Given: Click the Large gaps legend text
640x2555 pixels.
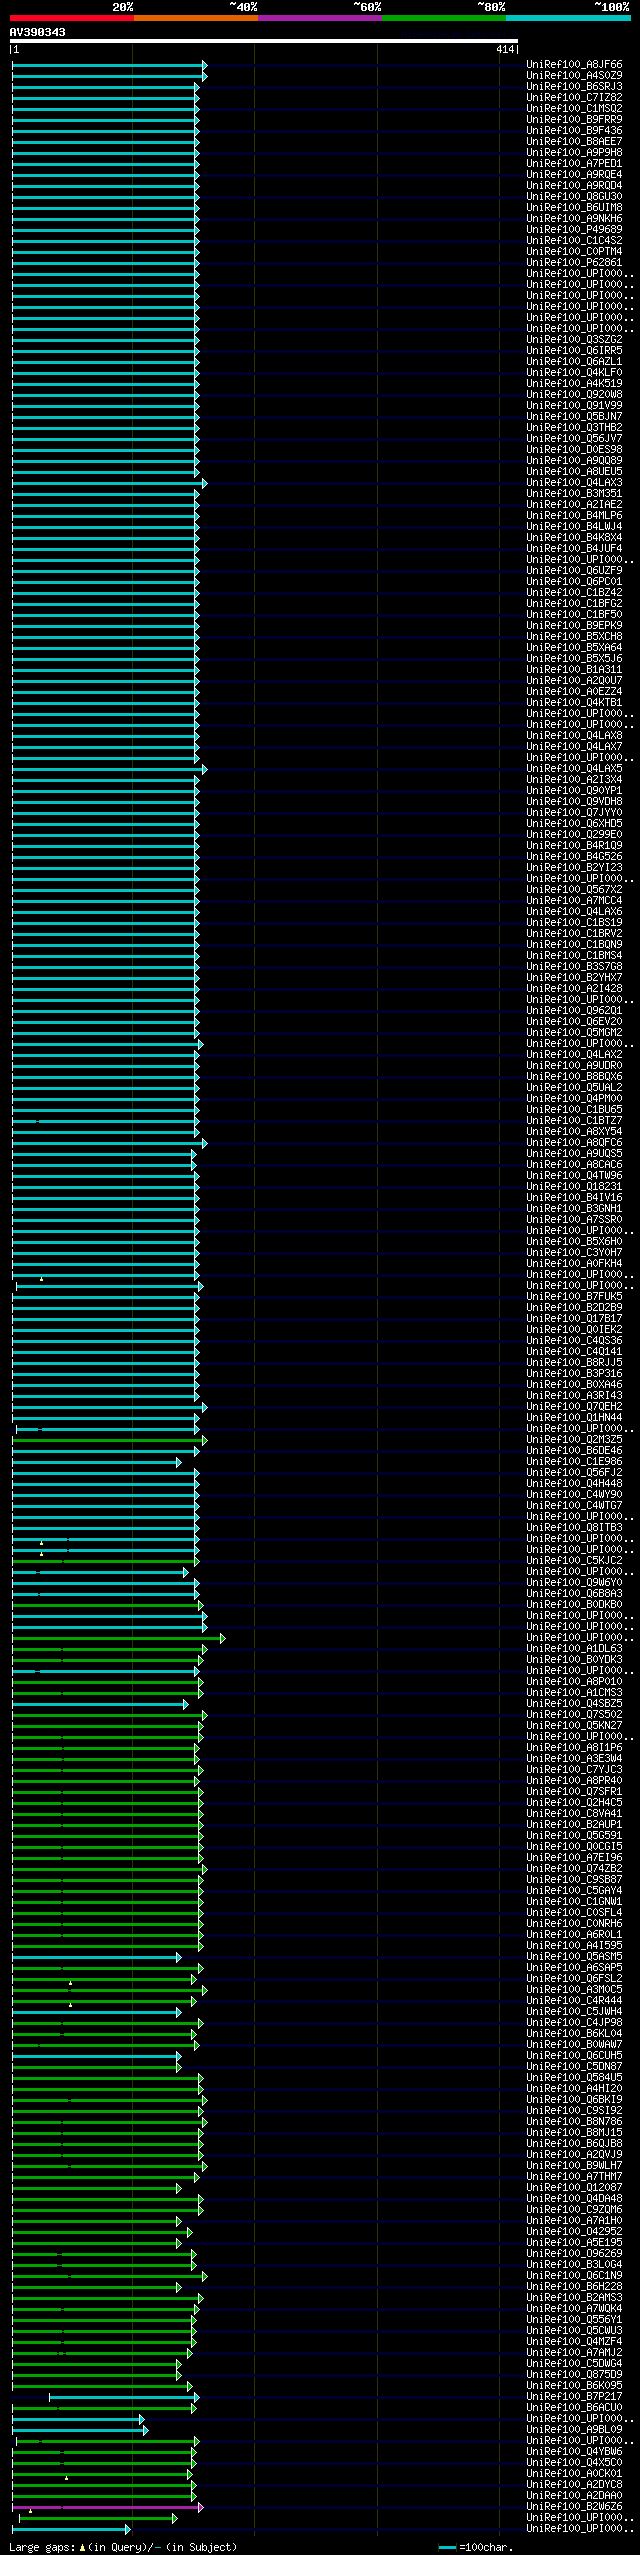Looking at the screenshot, I should pos(123,2547).
